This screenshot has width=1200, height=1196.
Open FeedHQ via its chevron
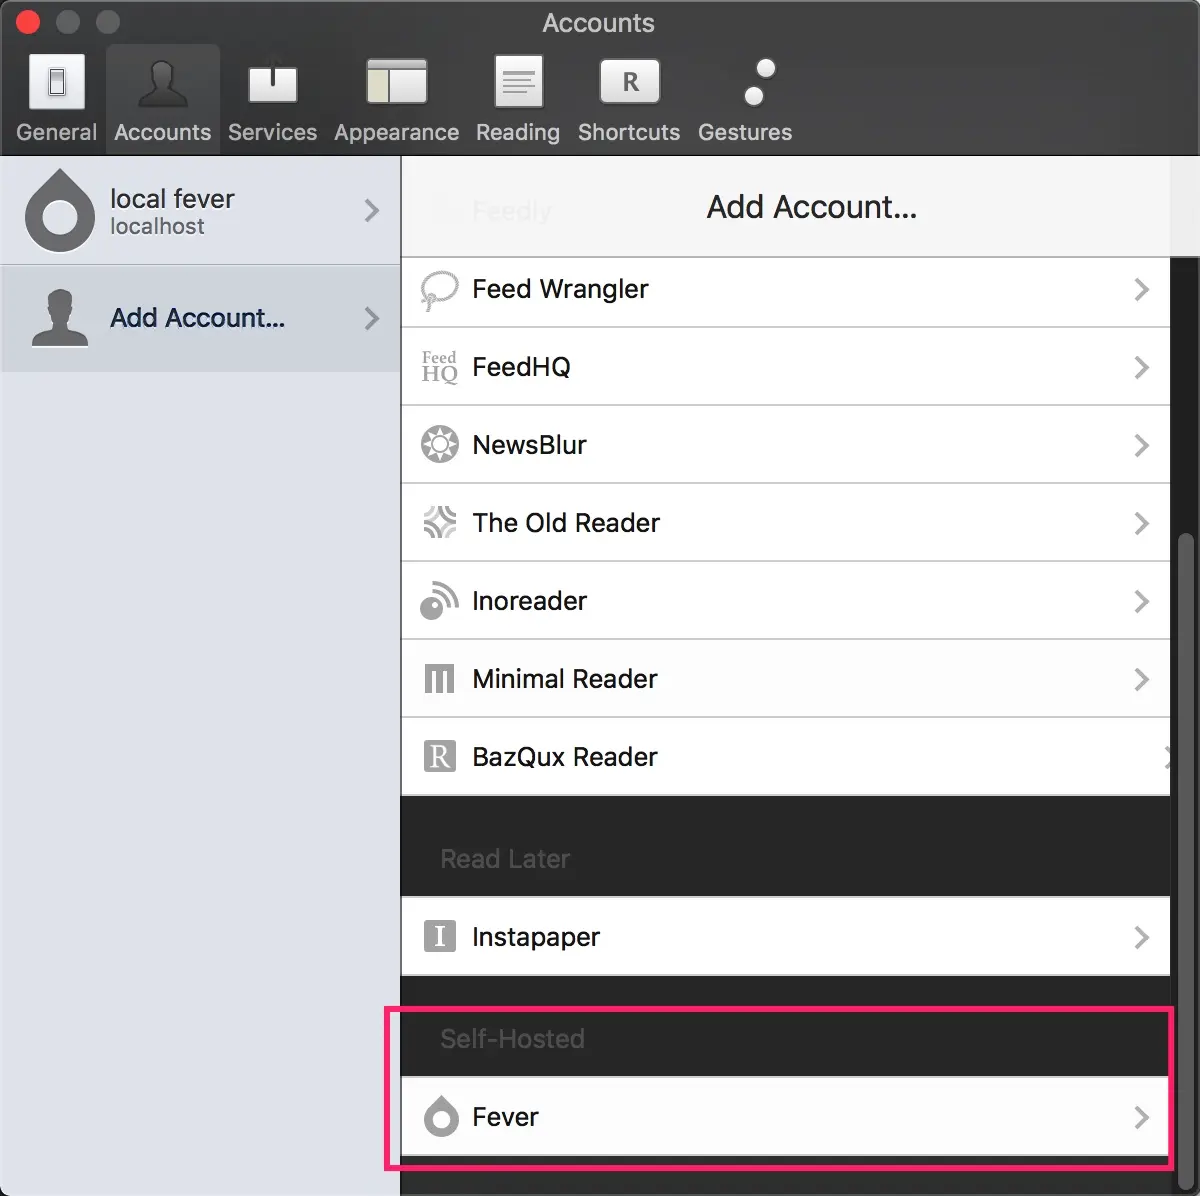(1141, 367)
